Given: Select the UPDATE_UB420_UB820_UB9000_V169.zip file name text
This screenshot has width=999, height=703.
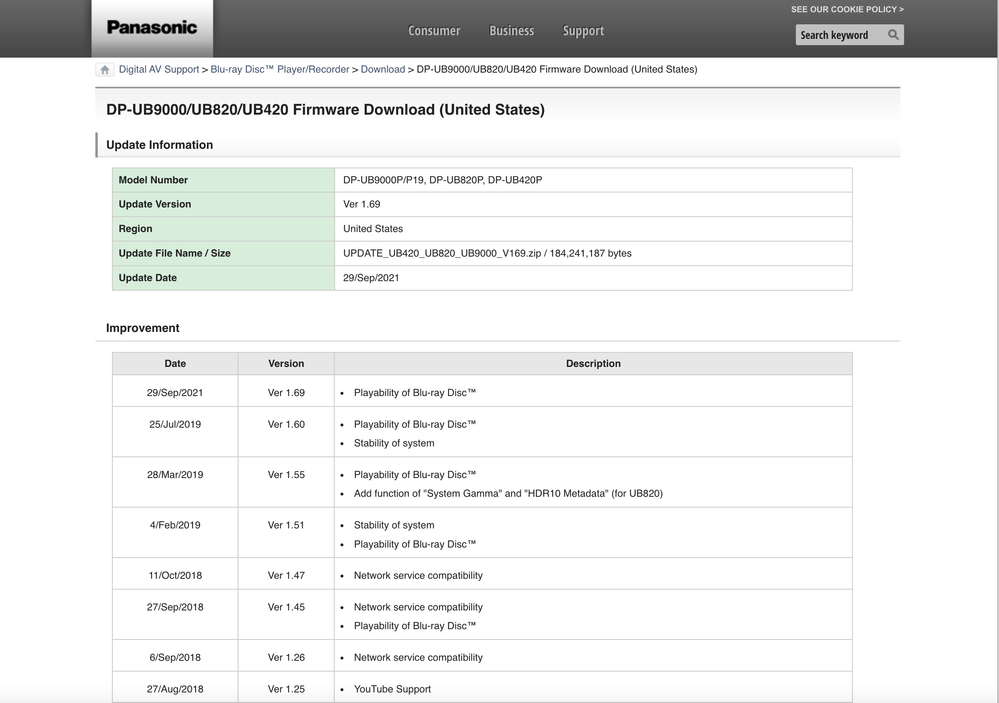Looking at the screenshot, I should pyautogui.click(x=442, y=254).
